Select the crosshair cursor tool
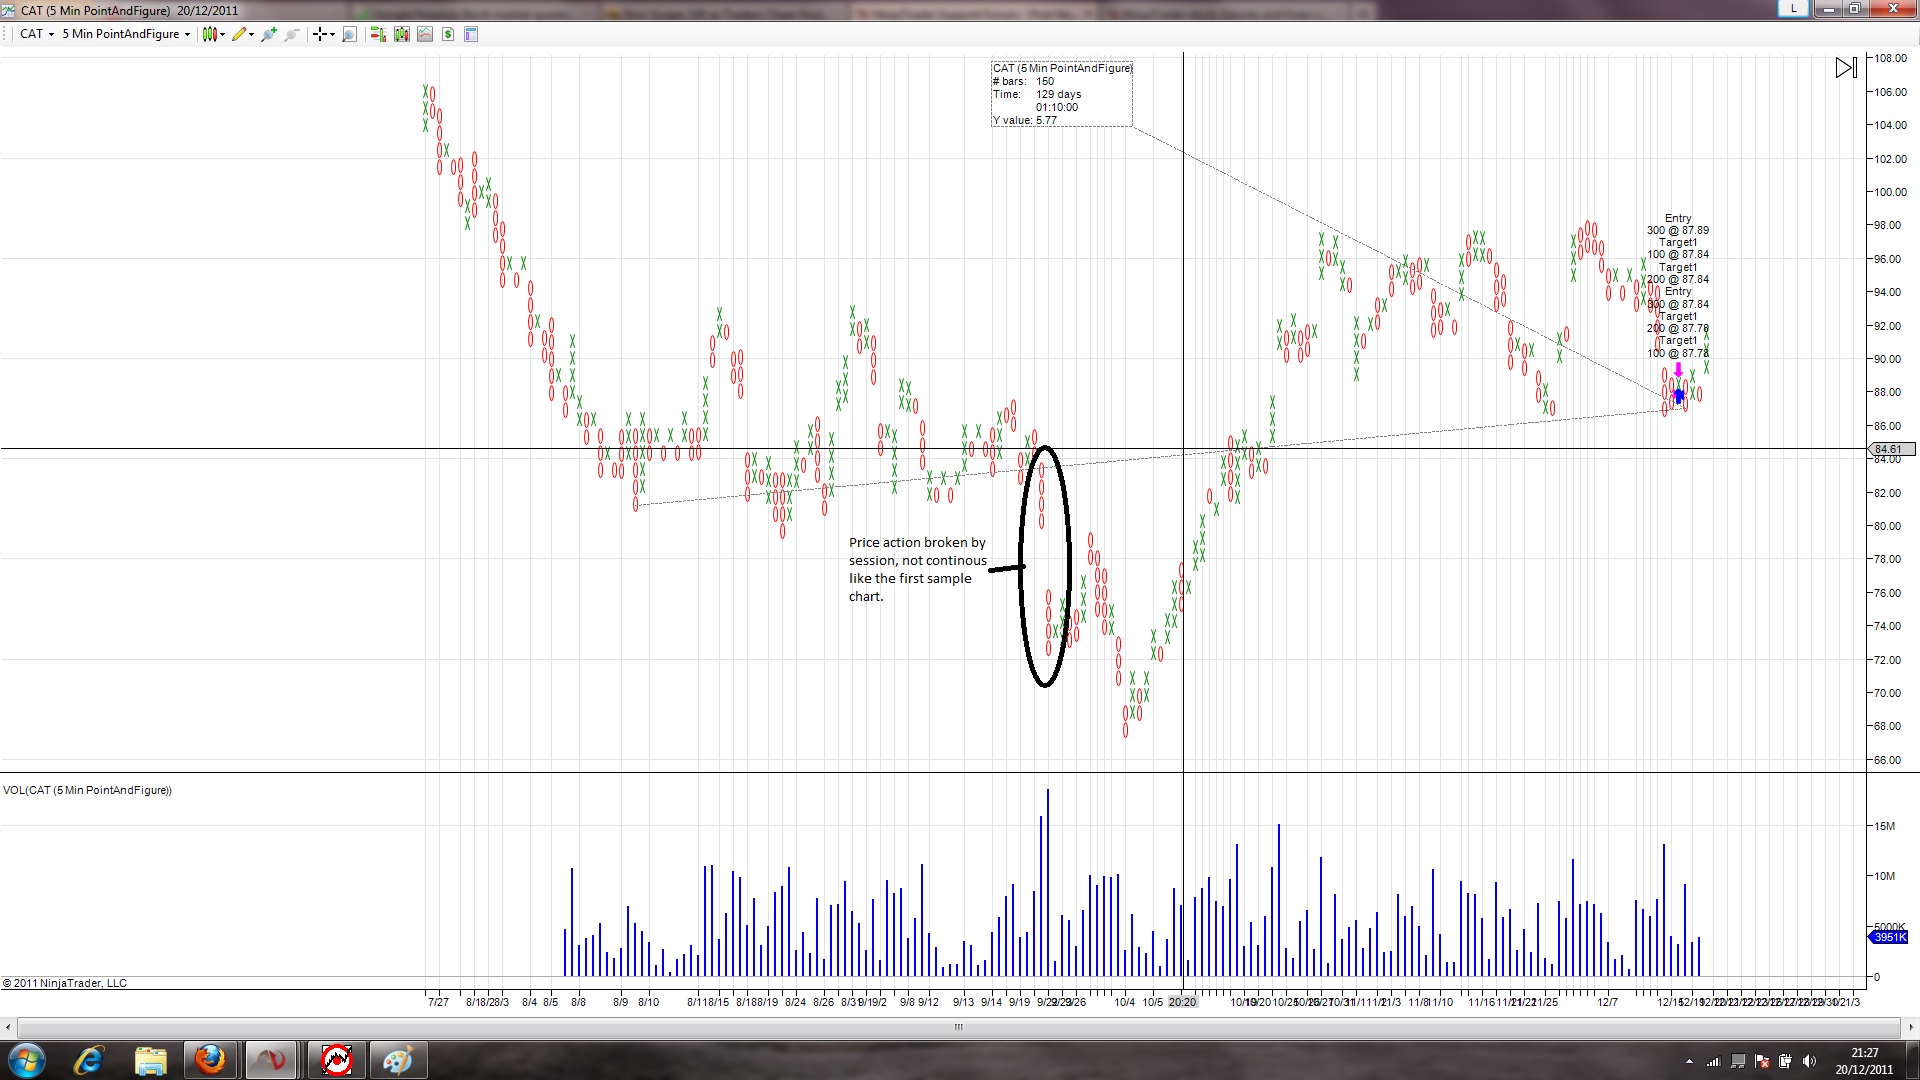The height and width of the screenshot is (1080, 1920). 321,34
